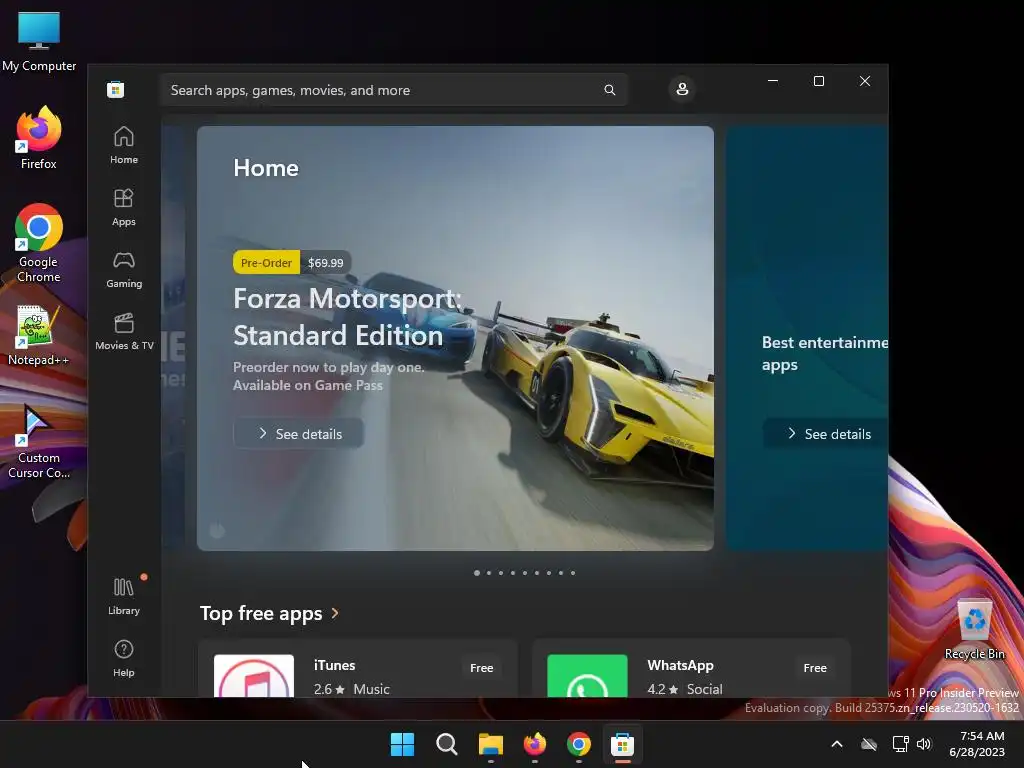The height and width of the screenshot is (768, 1024).
Task: Click the Pre-Order badge on Forza
Action: (x=266, y=263)
